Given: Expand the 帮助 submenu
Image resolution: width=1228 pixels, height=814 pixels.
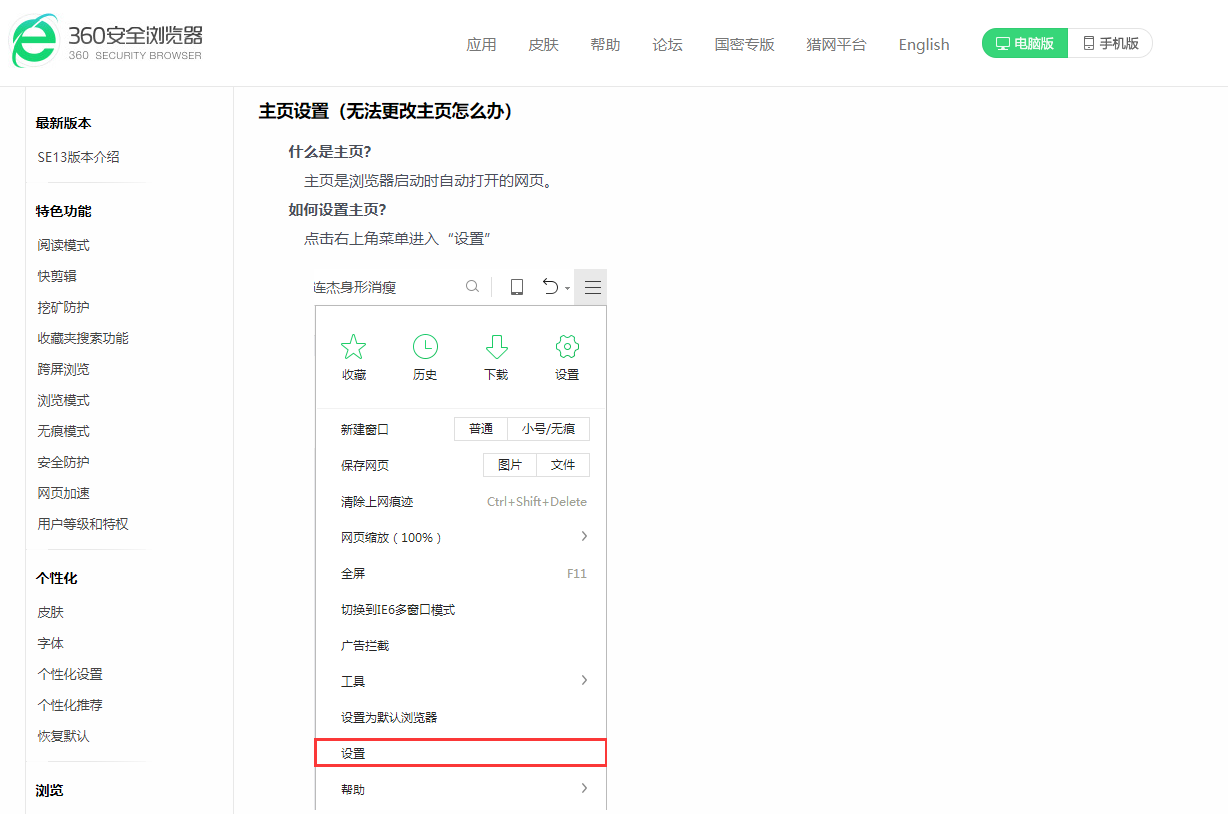Looking at the screenshot, I should click(x=584, y=788).
